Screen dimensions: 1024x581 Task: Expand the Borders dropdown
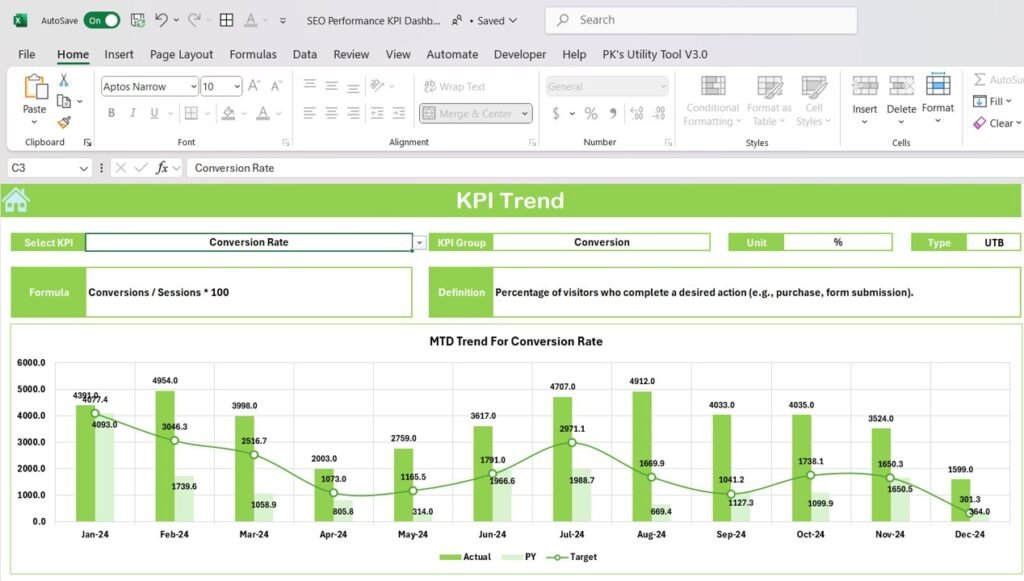[208, 114]
